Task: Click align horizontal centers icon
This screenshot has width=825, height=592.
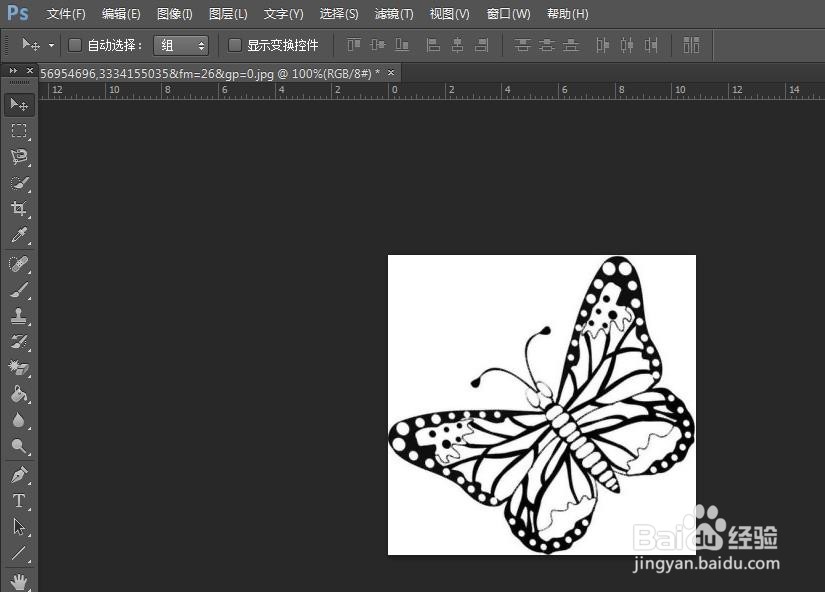Action: point(457,45)
